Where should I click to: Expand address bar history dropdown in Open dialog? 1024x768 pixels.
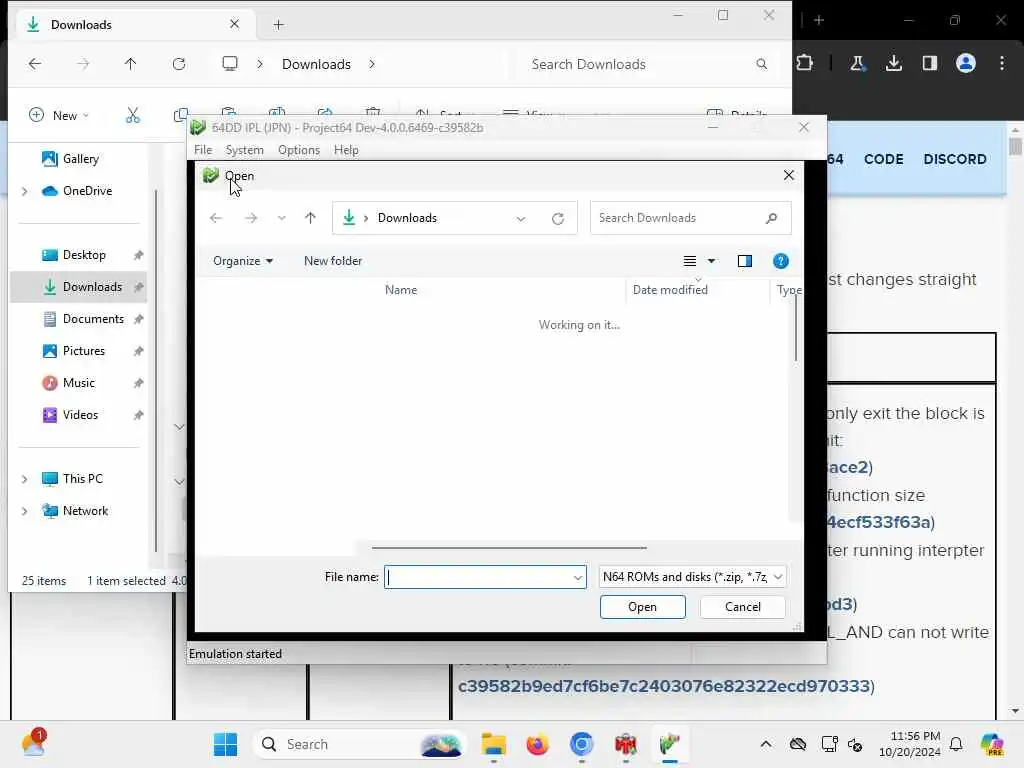coord(520,219)
